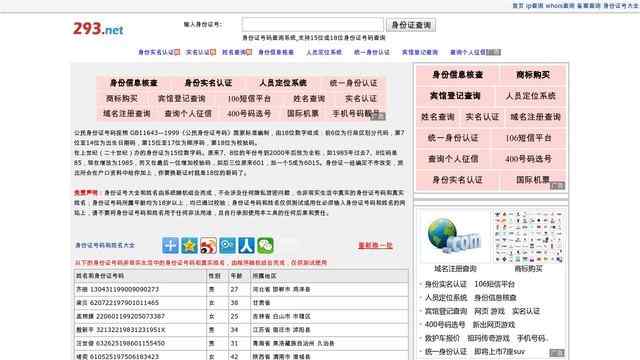Select 宾馆登记查询 in sidebar pink panel

tap(455, 96)
